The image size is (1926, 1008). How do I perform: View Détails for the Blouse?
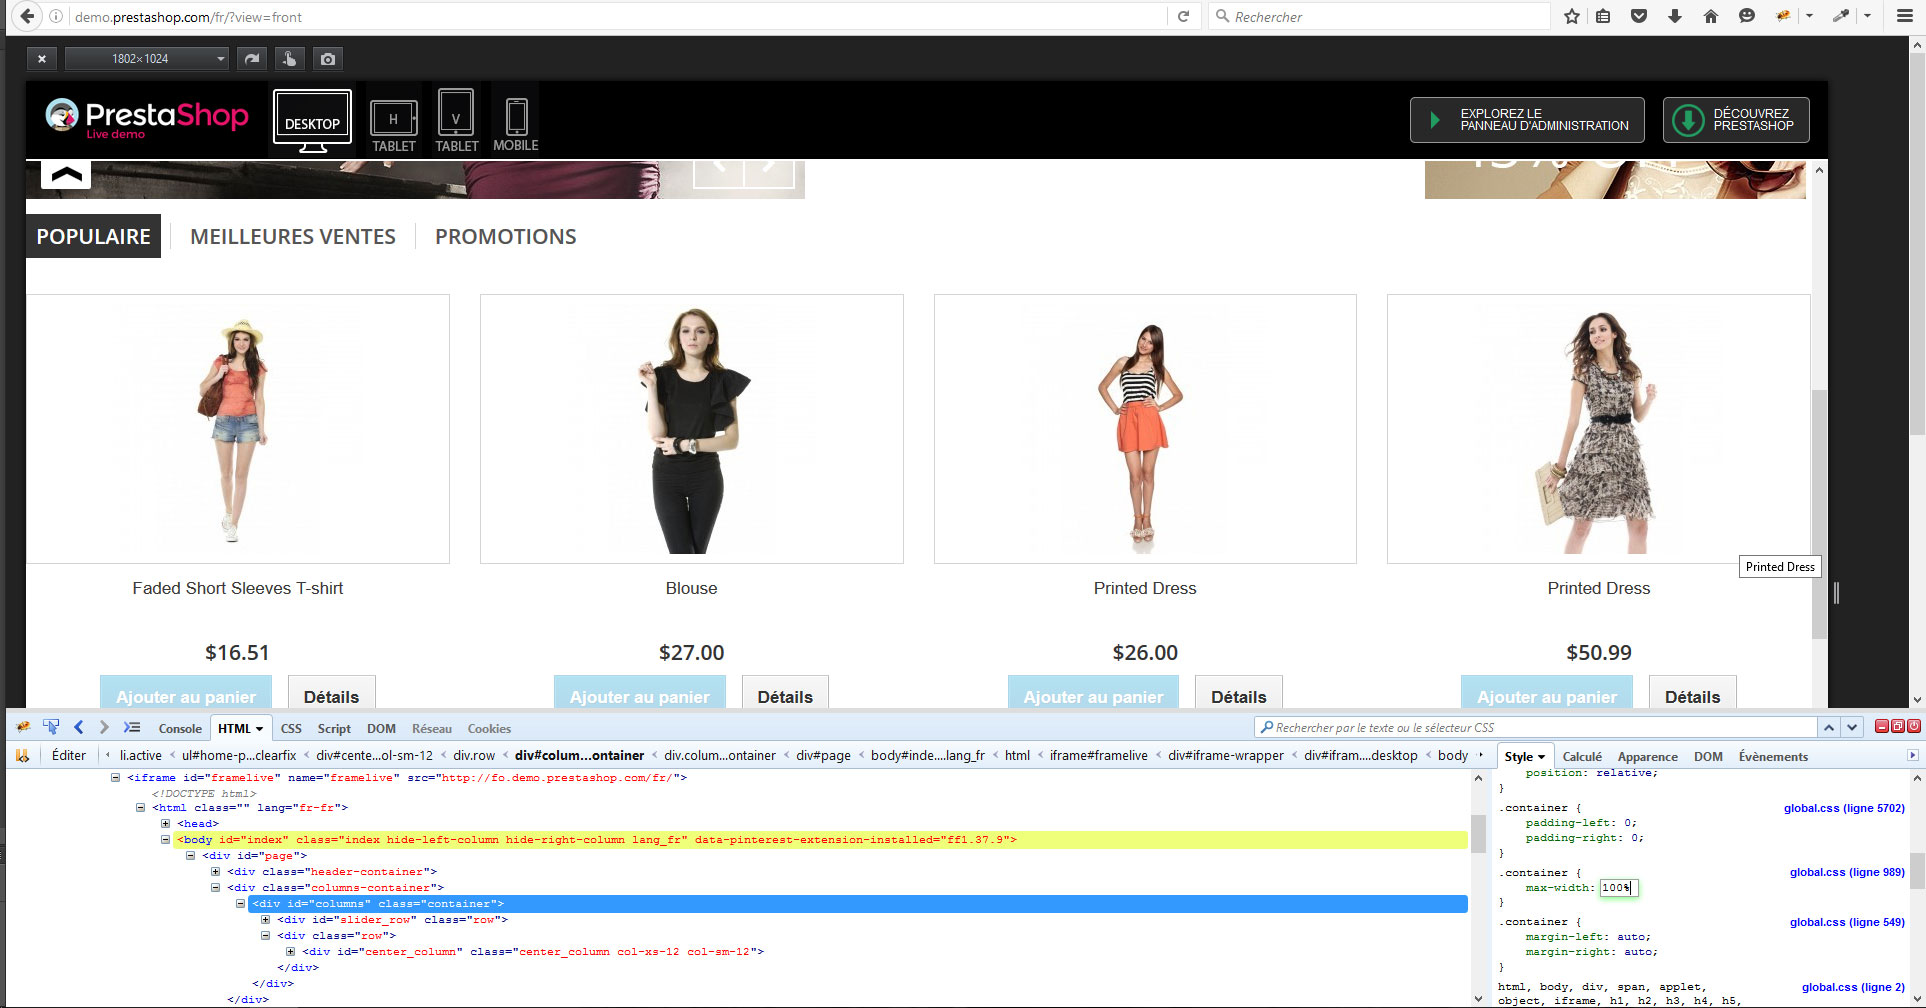coord(785,694)
